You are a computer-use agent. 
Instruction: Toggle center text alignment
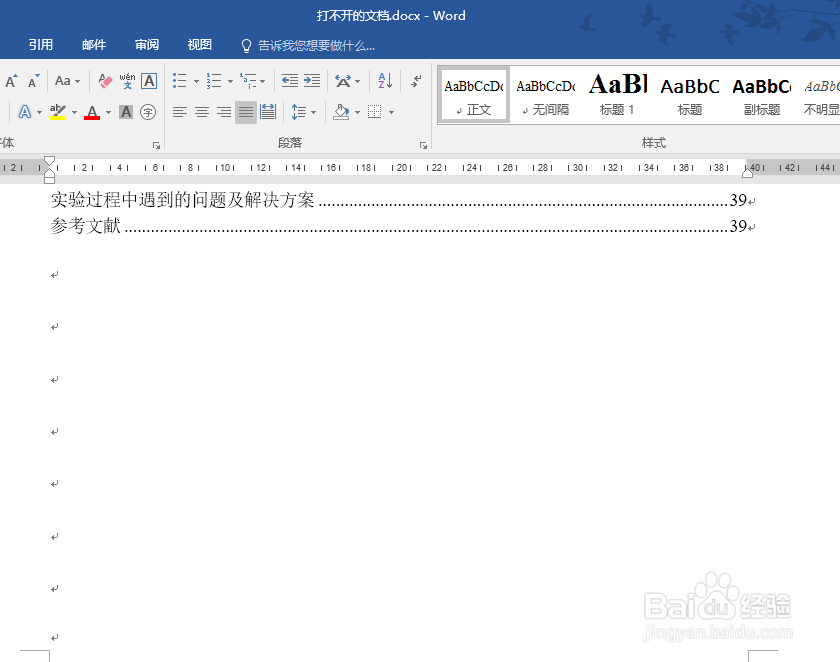coord(199,111)
